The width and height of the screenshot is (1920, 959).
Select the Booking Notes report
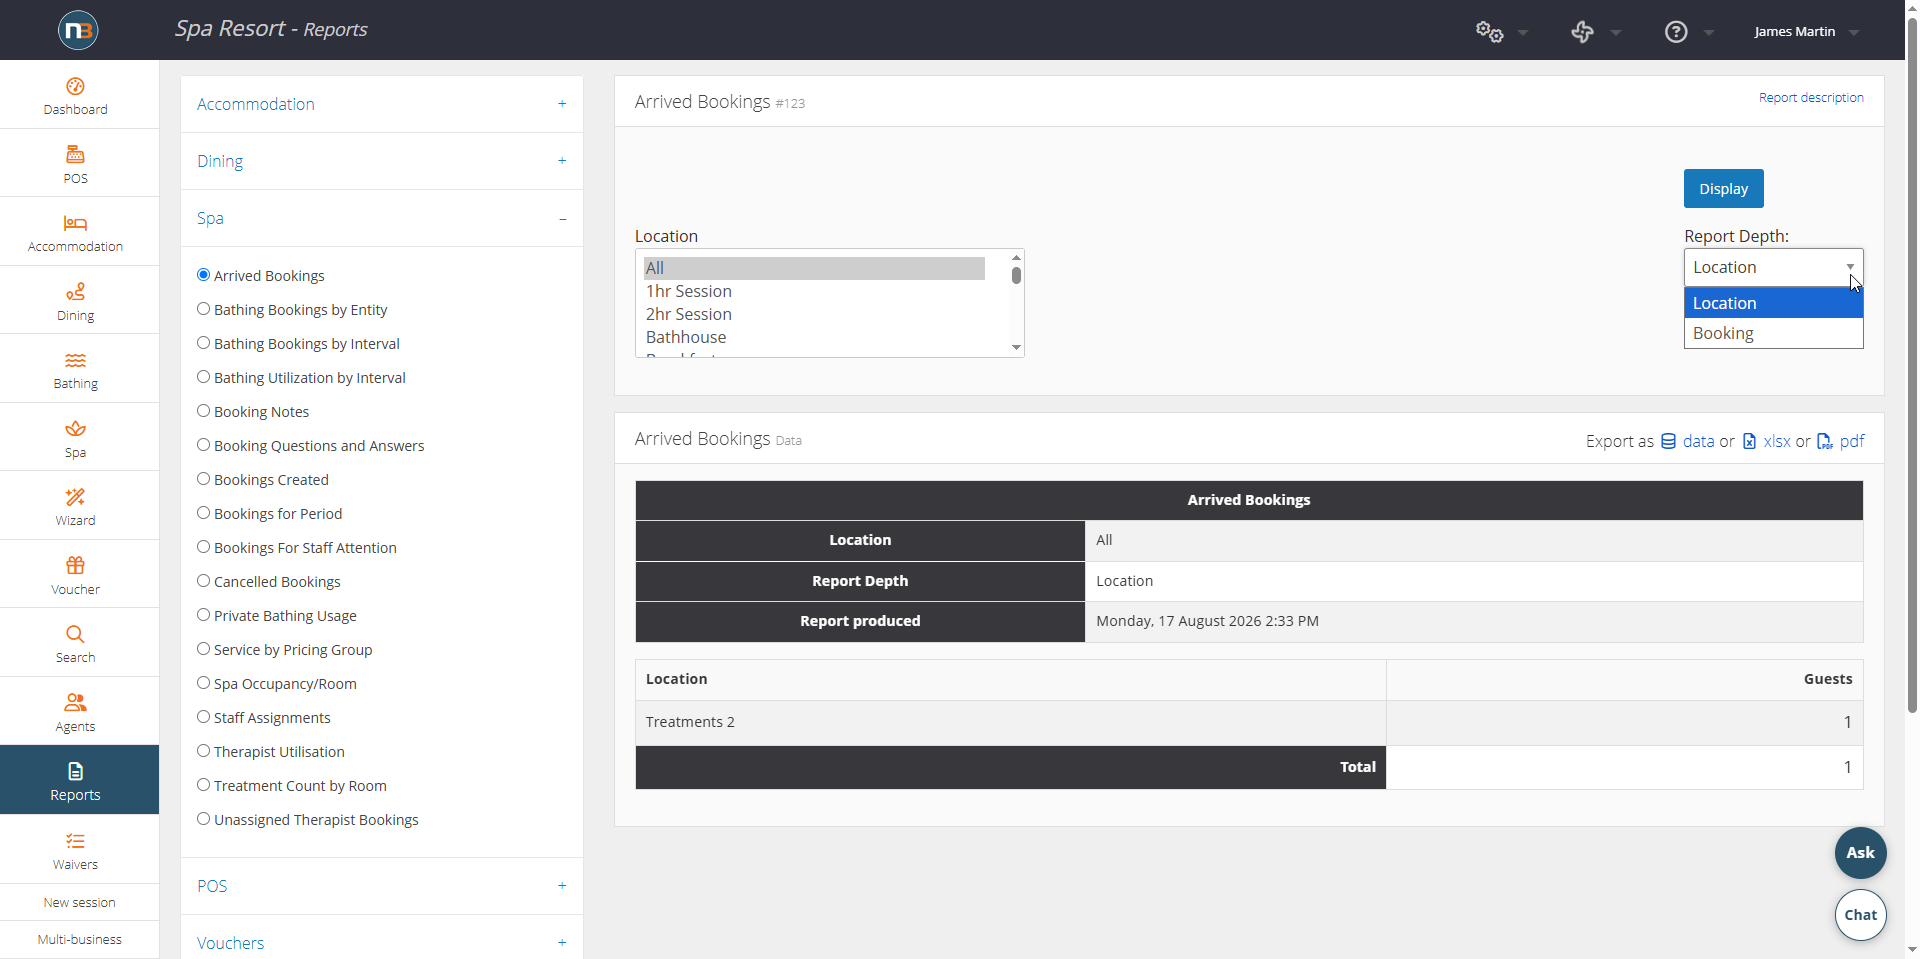(x=203, y=411)
